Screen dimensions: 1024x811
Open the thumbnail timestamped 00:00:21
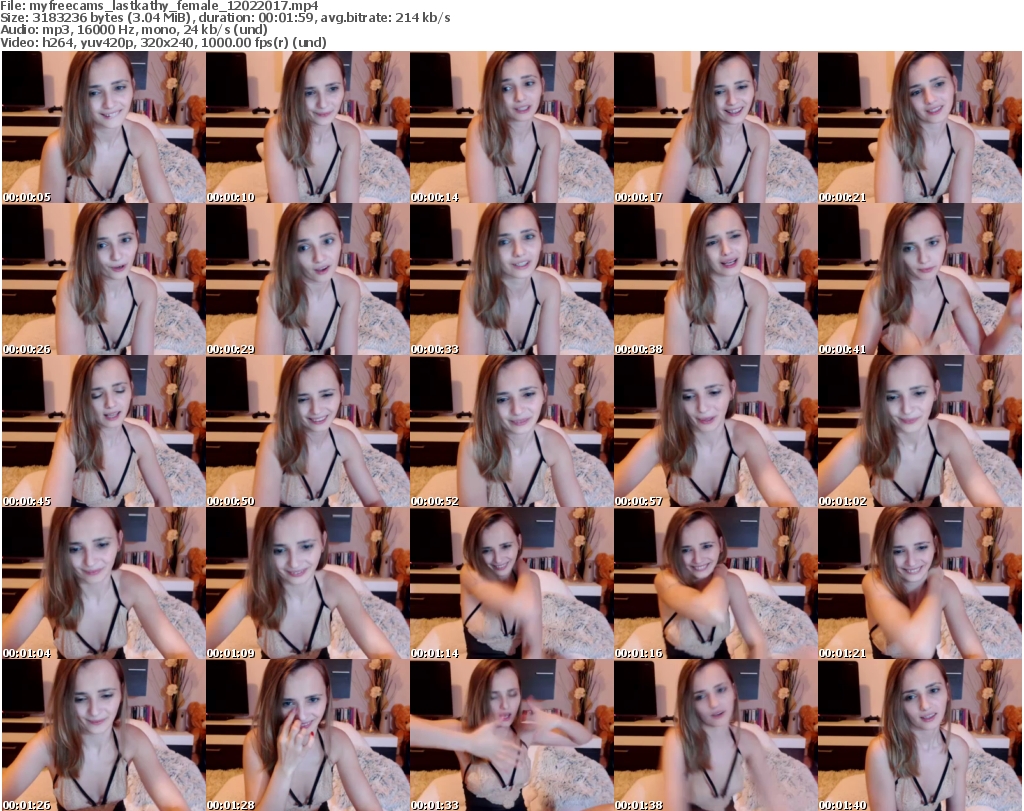click(920, 127)
